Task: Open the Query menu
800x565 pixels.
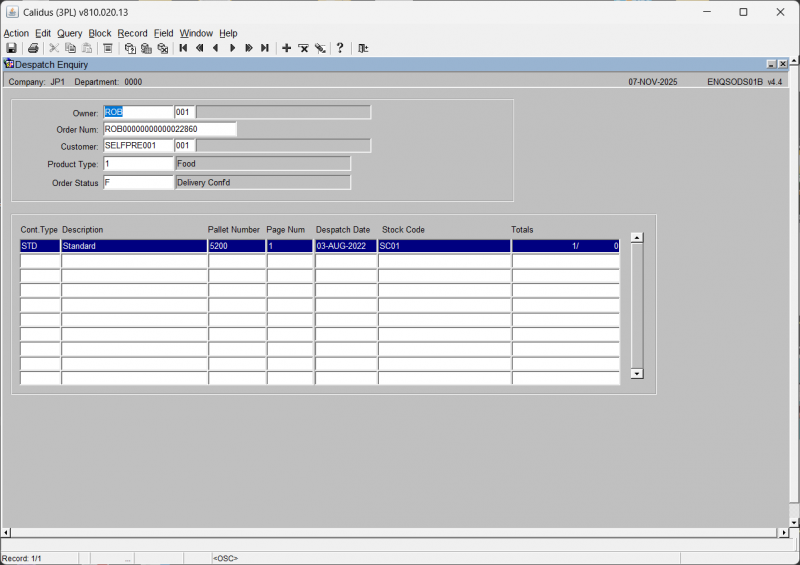Action: click(x=69, y=33)
